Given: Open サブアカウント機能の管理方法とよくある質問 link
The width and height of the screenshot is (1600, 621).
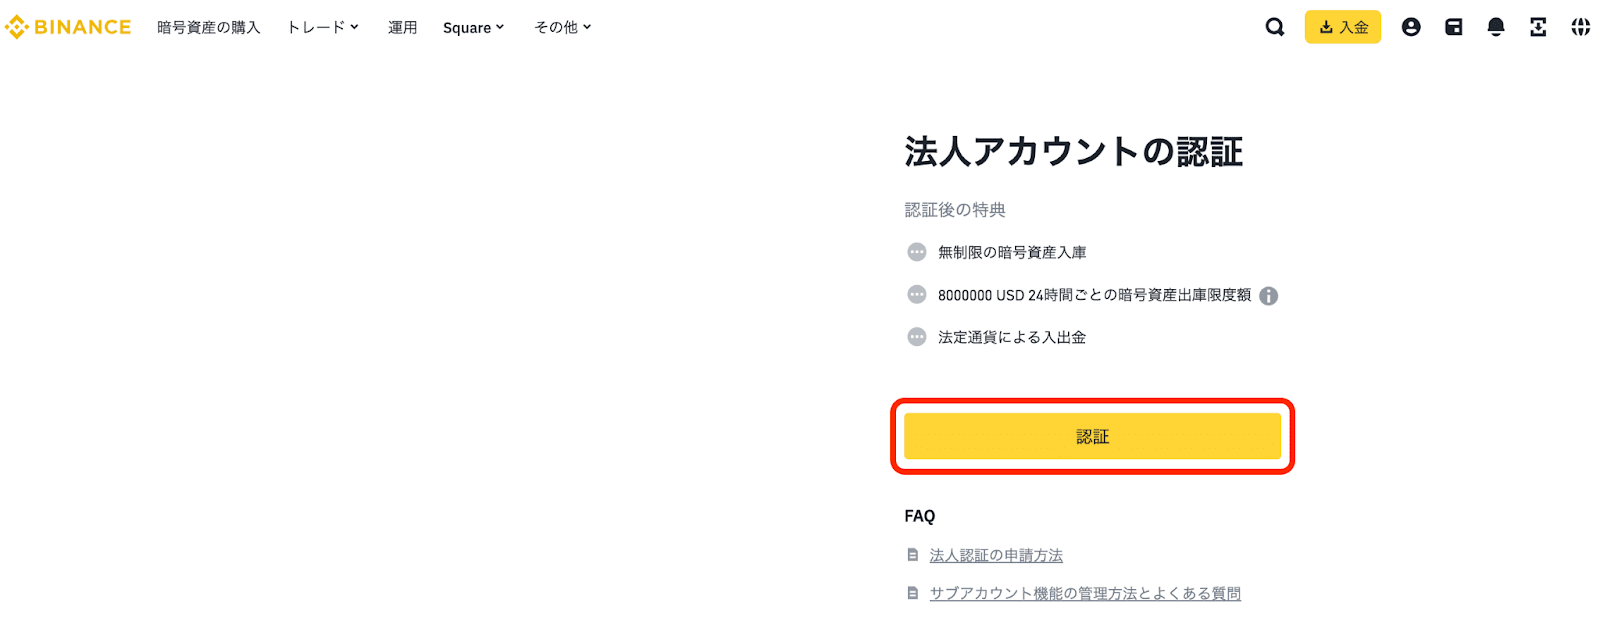Looking at the screenshot, I should tap(1085, 593).
